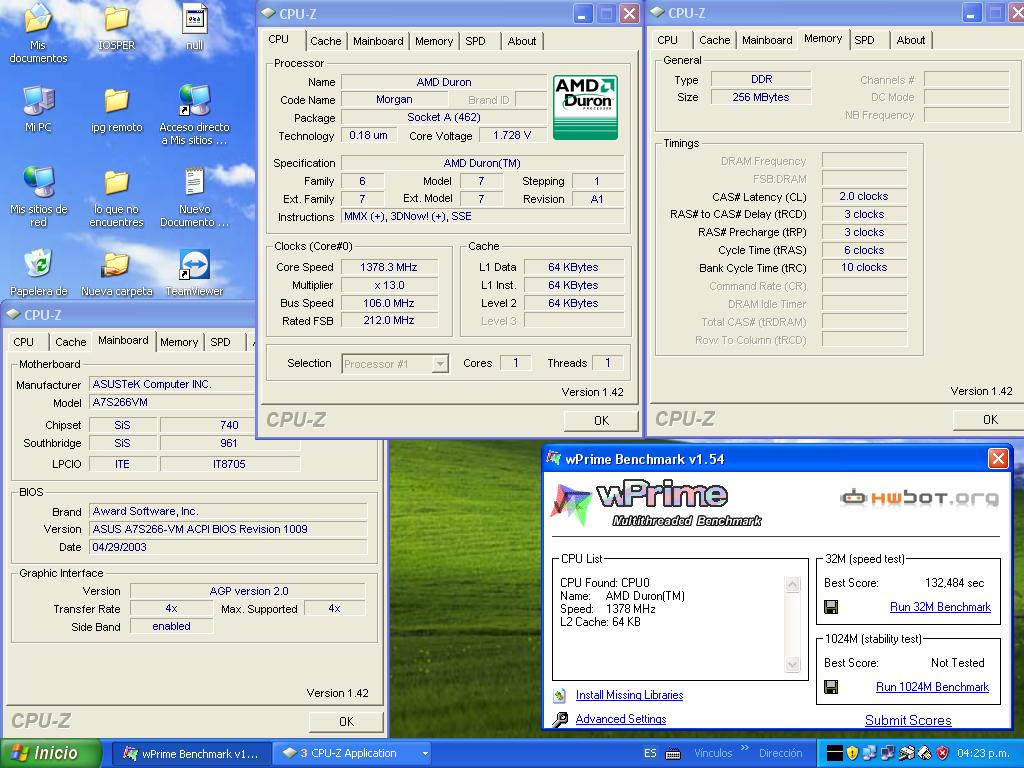Screen dimensions: 1024x768
Task: Click the 132,484 sec best score
Action: [x=954, y=583]
